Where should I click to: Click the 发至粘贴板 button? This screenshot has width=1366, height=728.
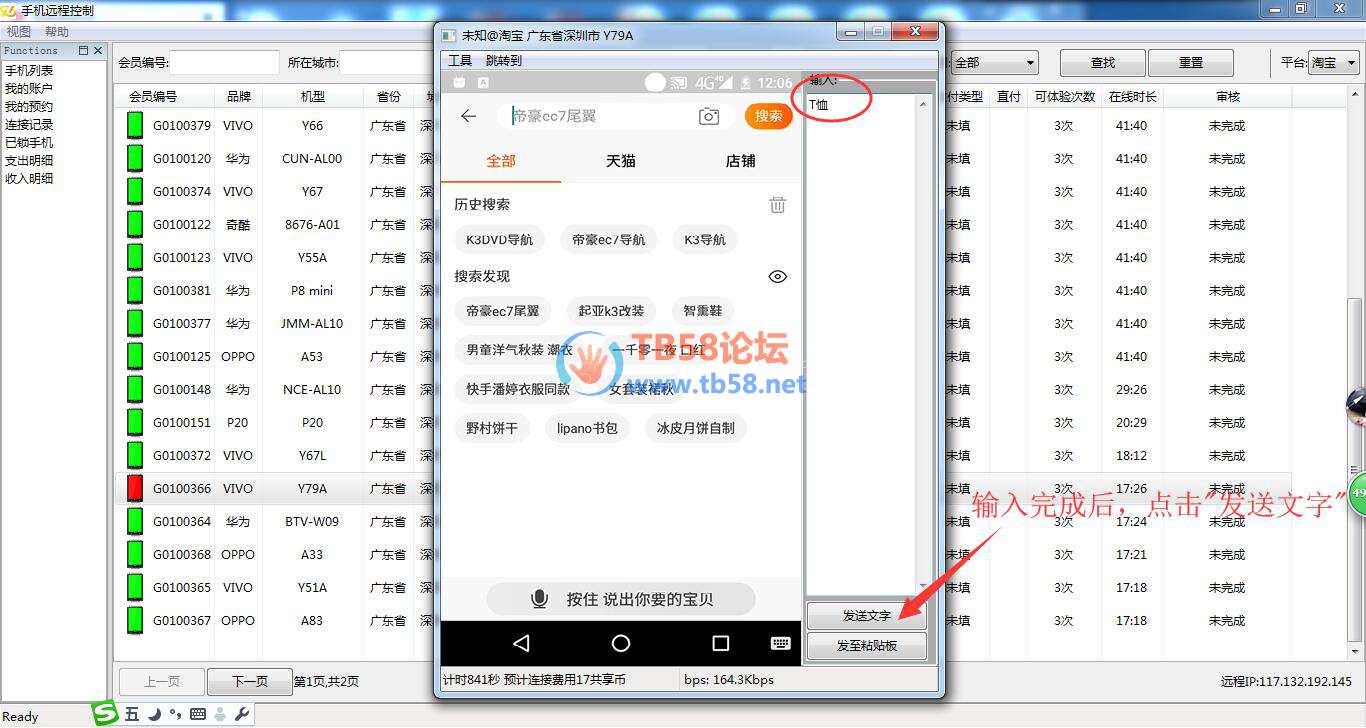867,646
